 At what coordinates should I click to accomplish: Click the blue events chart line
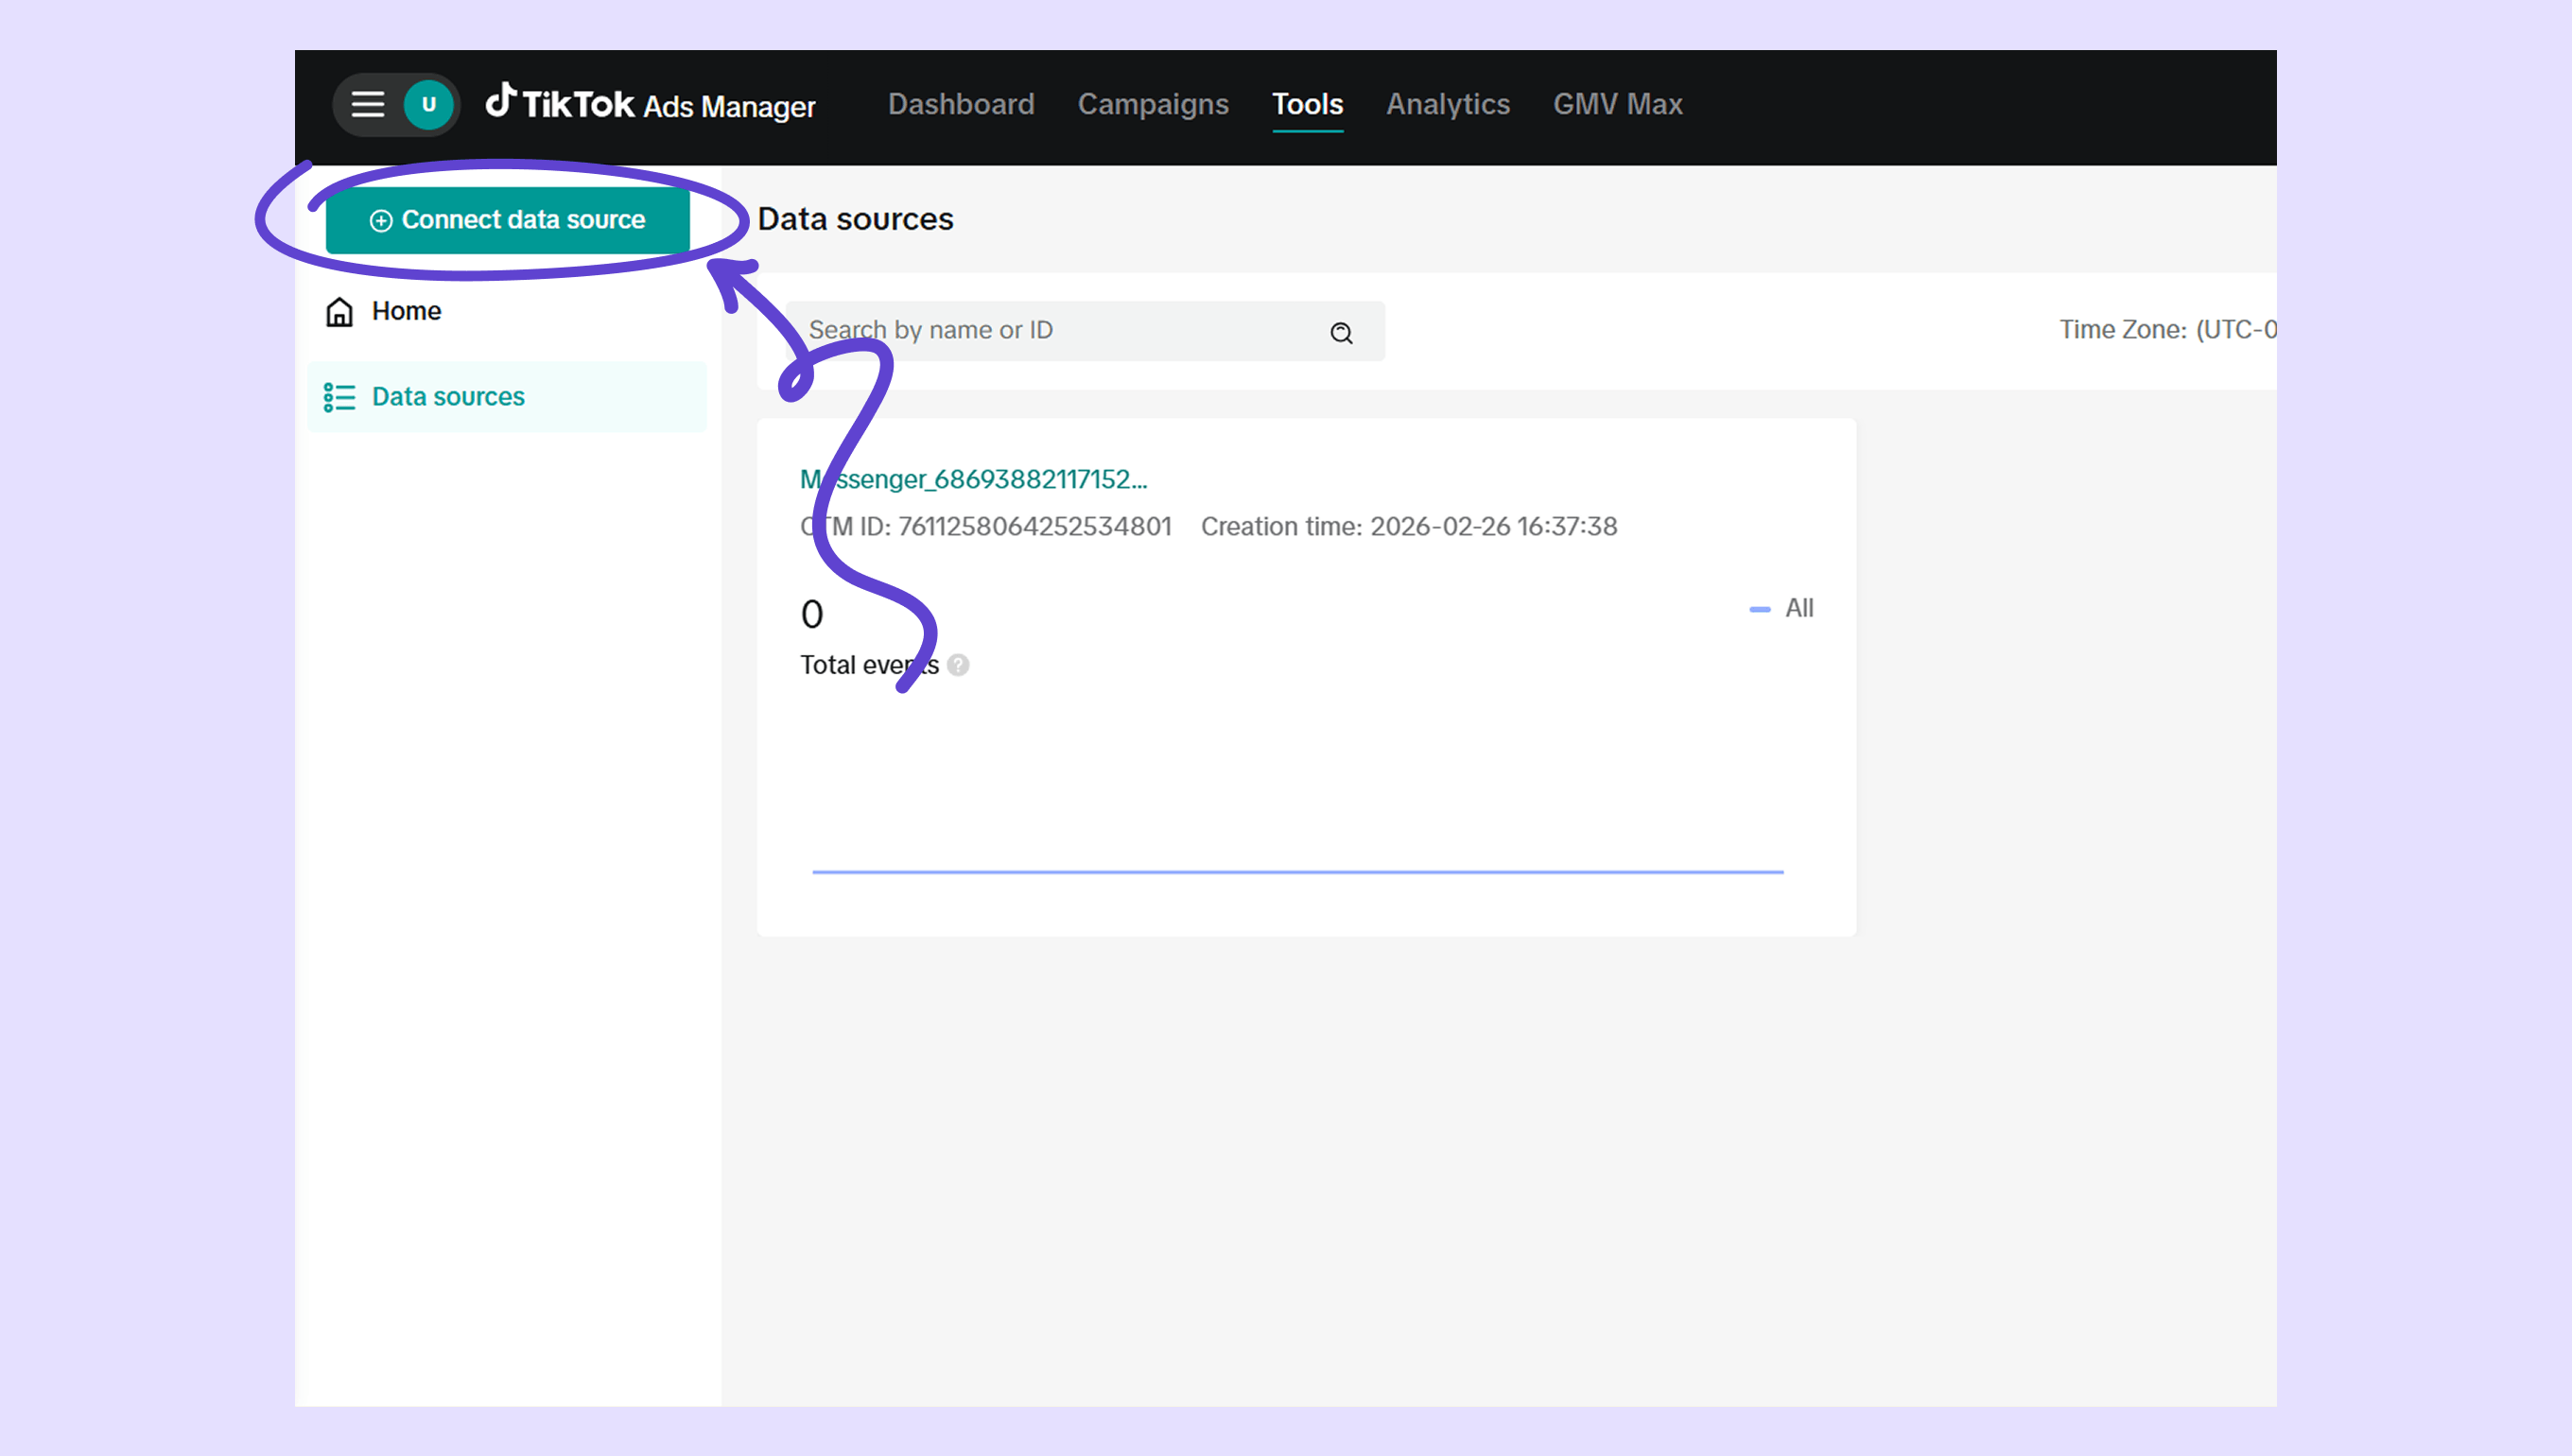tap(1297, 872)
